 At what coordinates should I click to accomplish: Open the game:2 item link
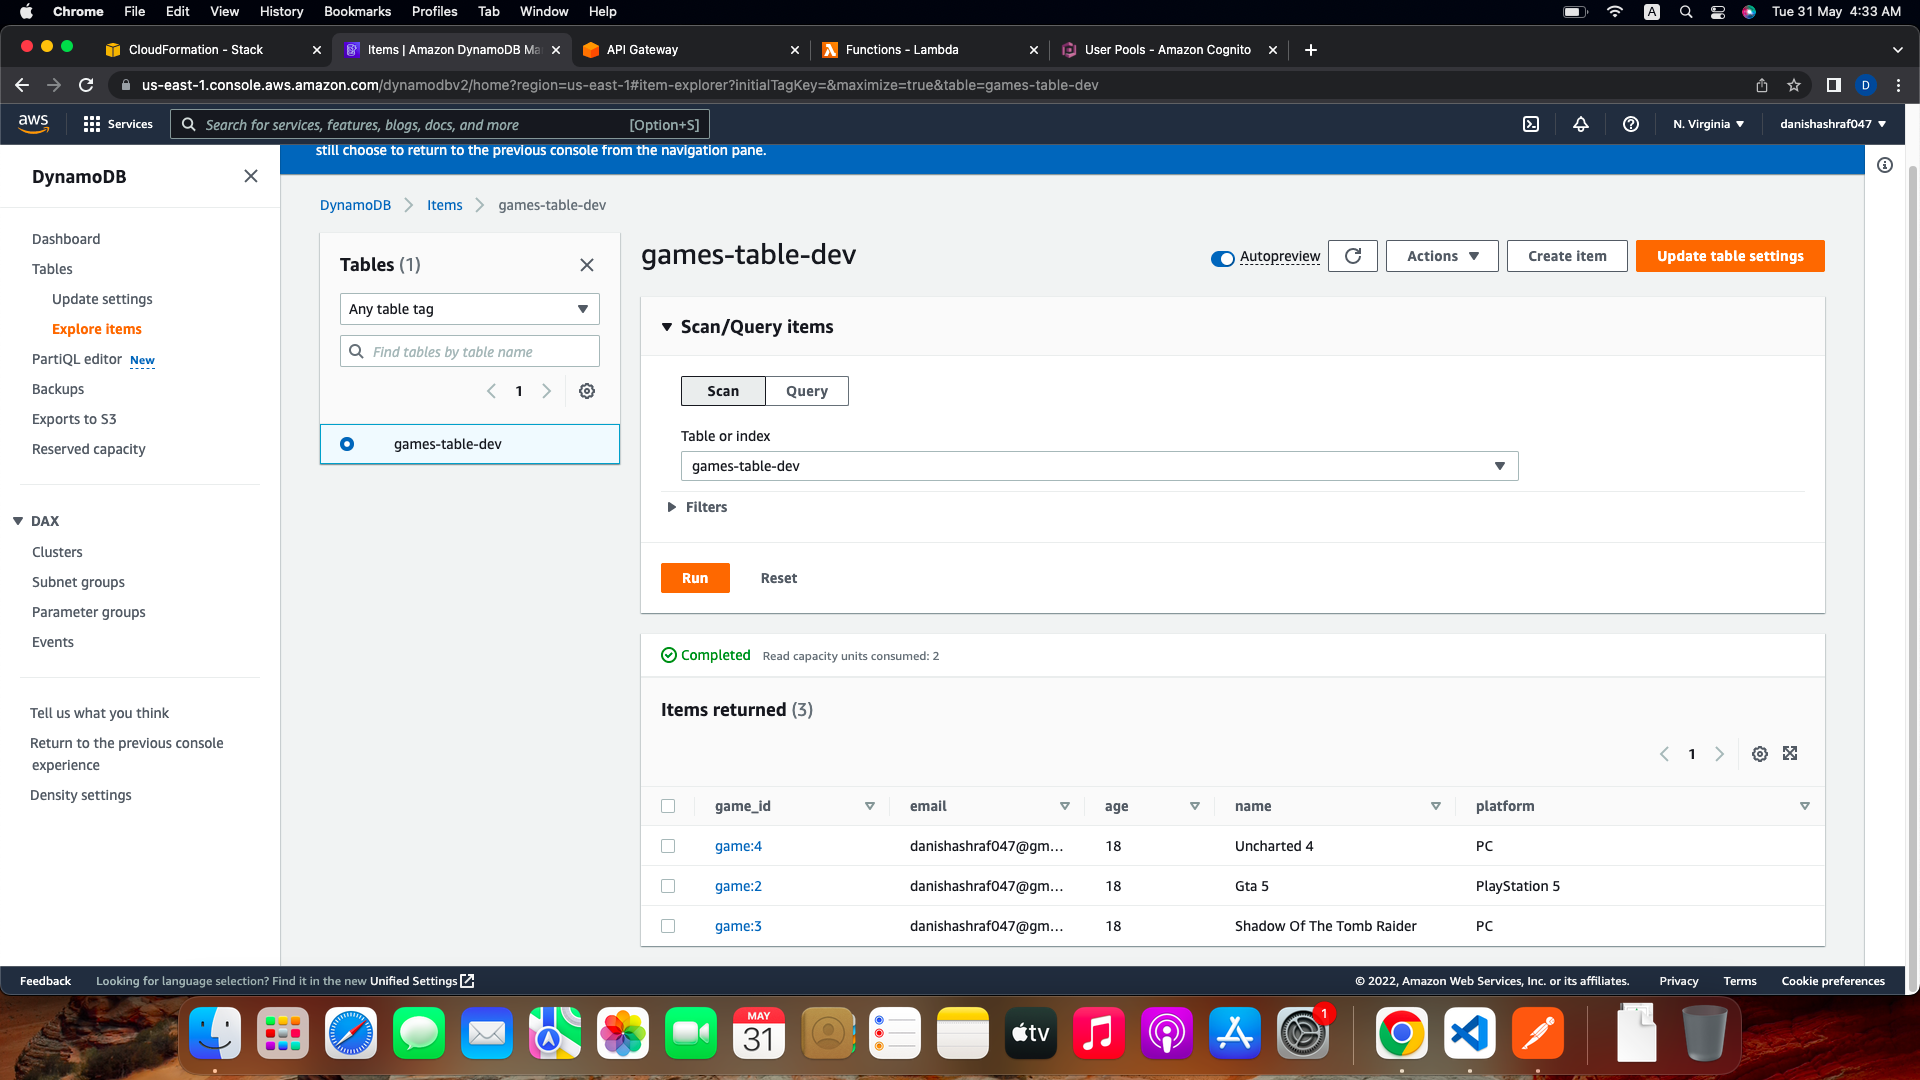pos(738,886)
